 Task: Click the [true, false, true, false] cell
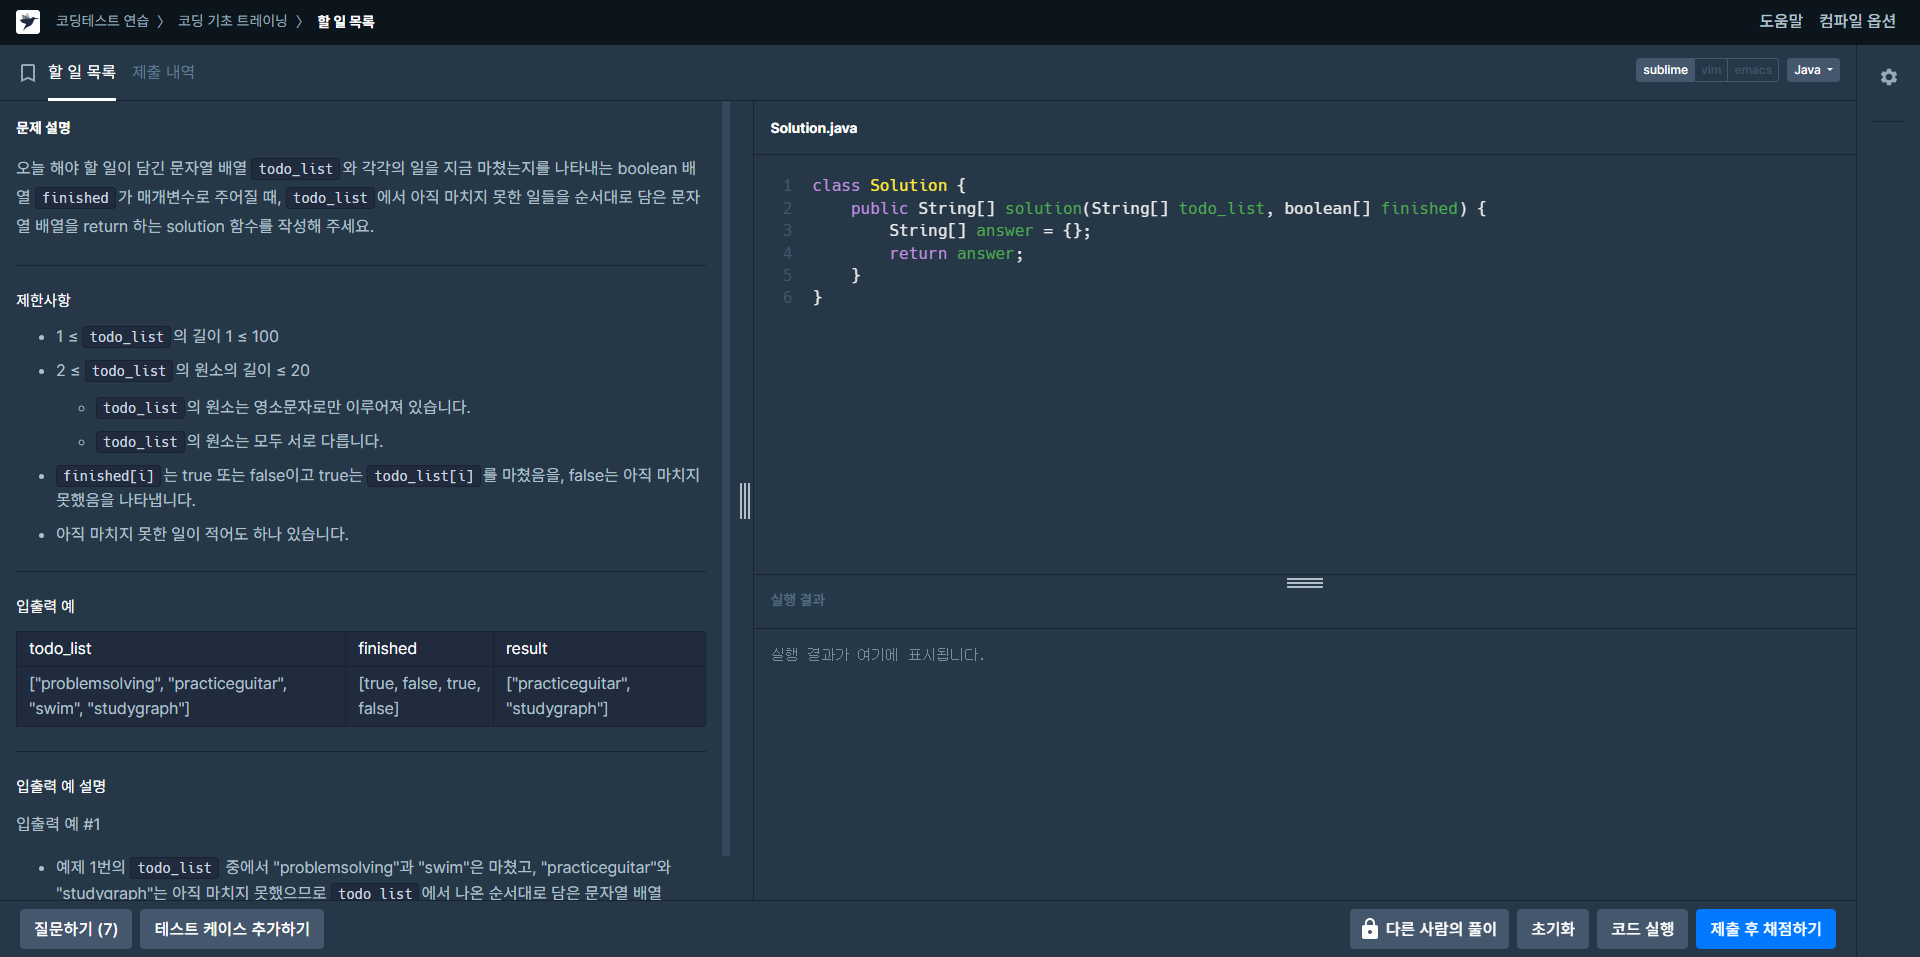pyautogui.click(x=419, y=696)
